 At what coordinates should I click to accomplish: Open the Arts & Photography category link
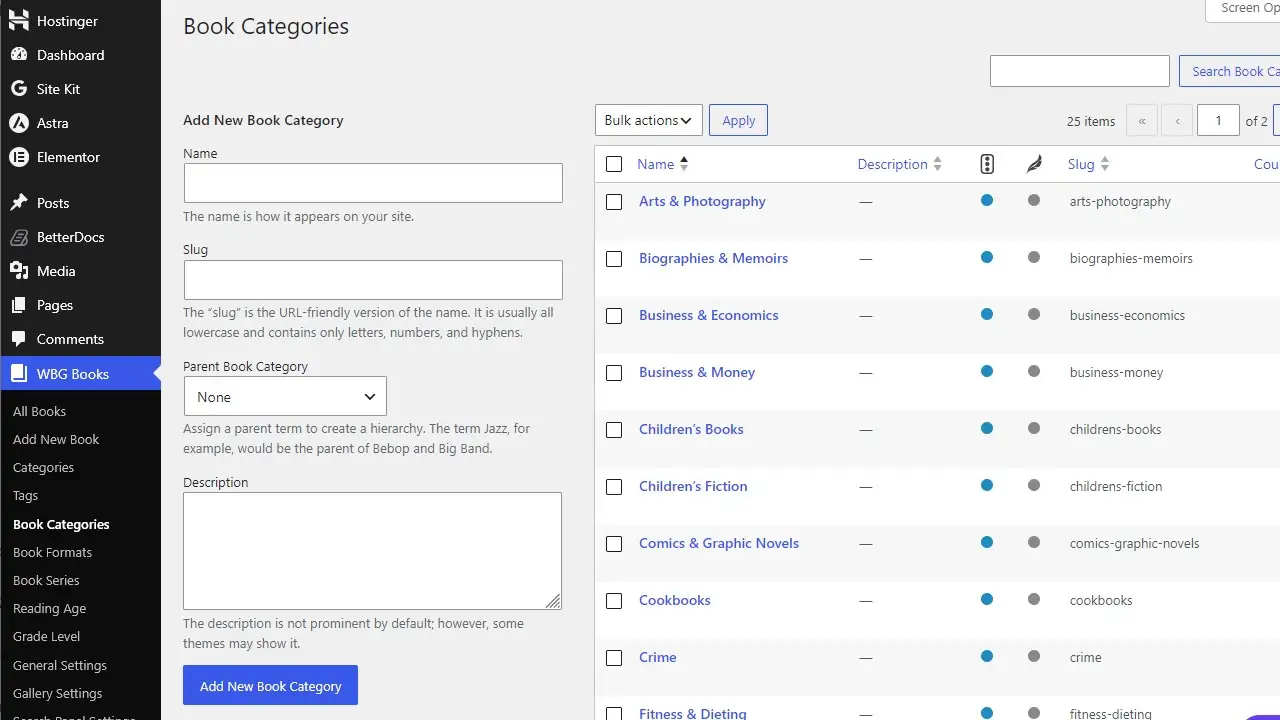click(702, 201)
